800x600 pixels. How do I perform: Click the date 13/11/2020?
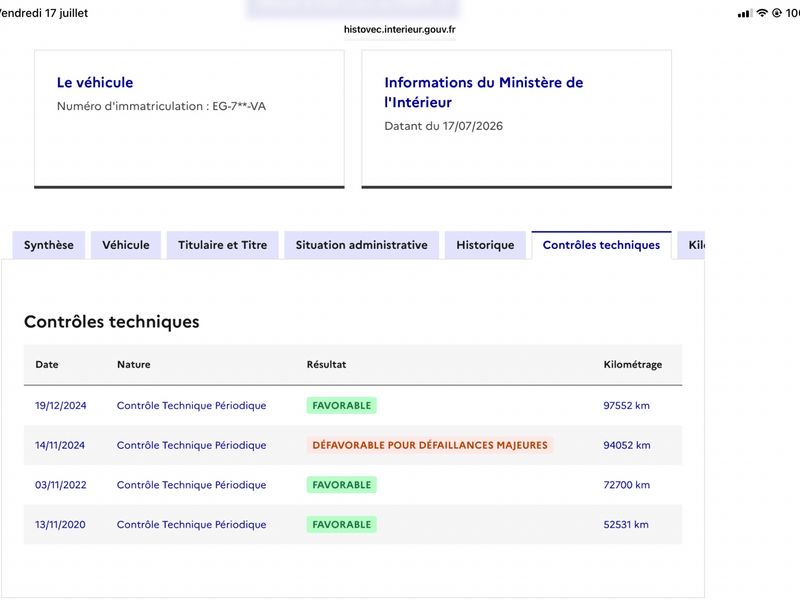60,524
